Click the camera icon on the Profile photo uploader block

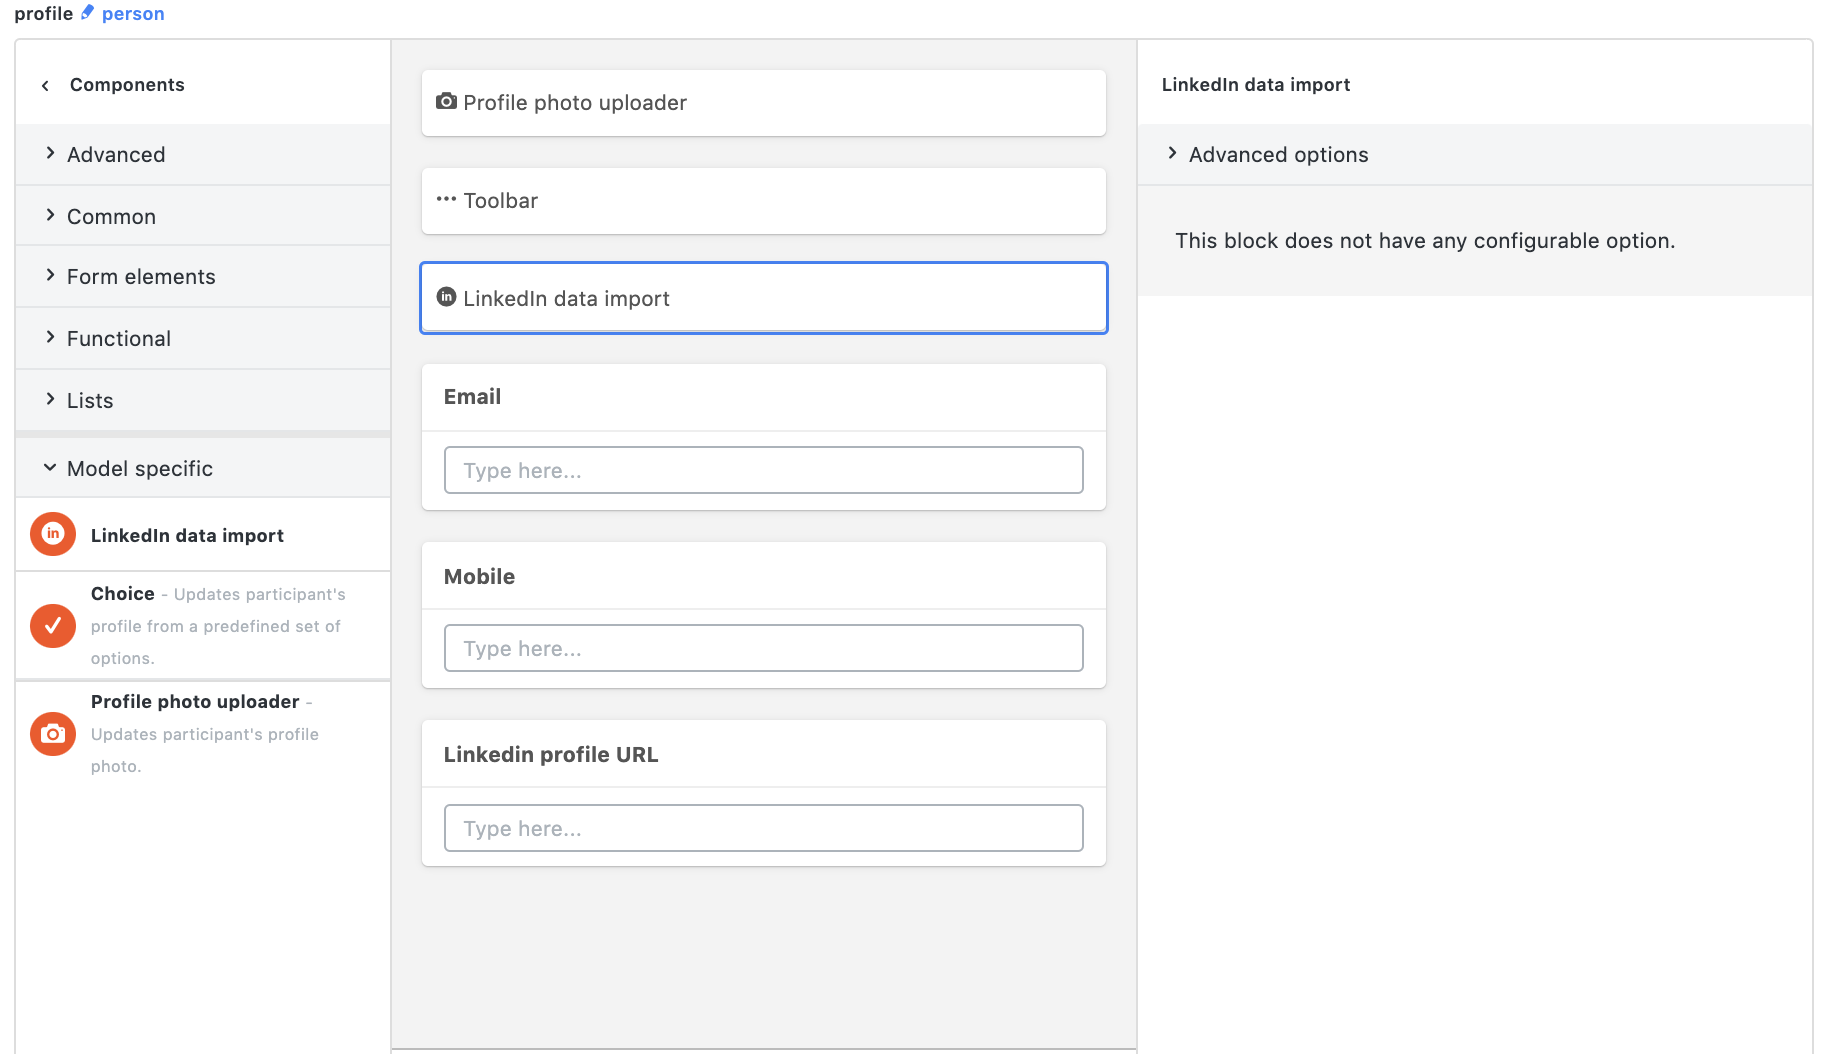pos(446,101)
